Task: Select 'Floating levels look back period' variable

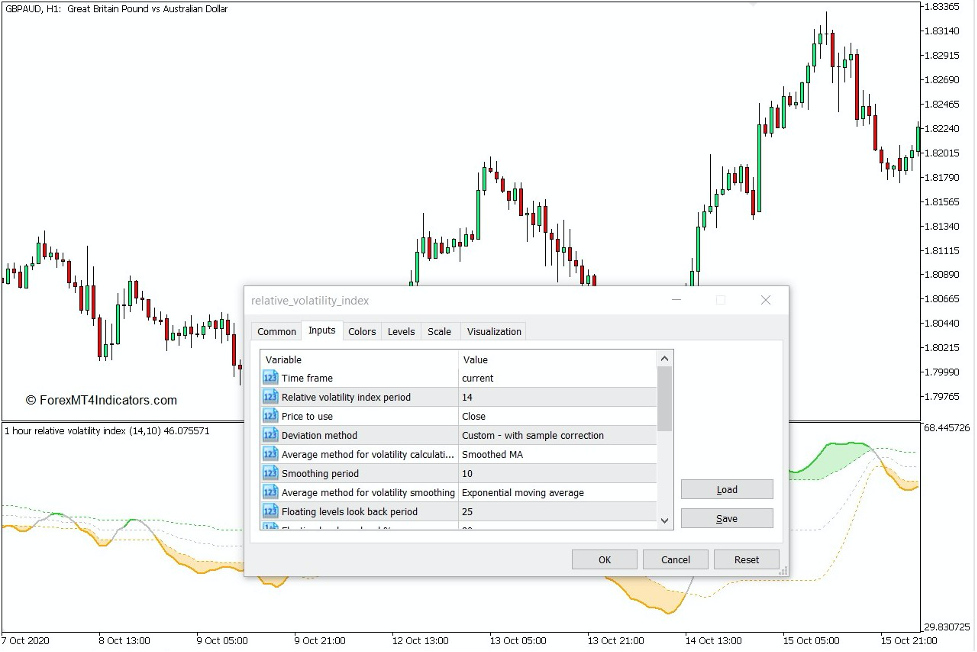Action: 349,511
